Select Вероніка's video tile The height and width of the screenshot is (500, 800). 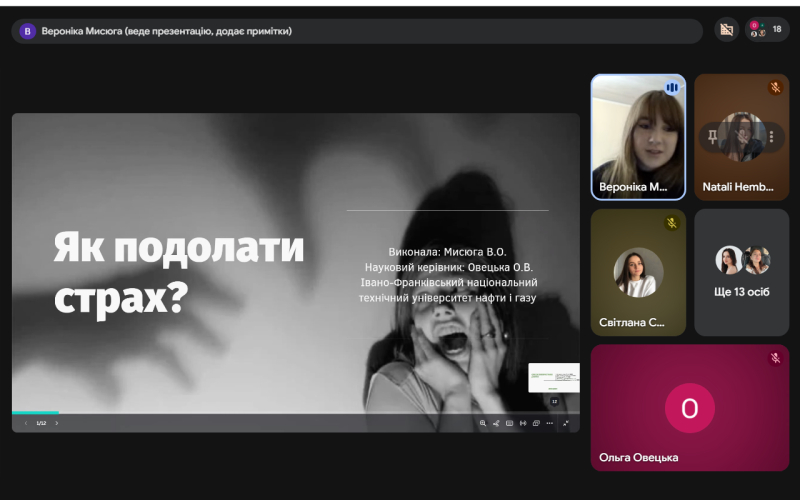click(638, 137)
